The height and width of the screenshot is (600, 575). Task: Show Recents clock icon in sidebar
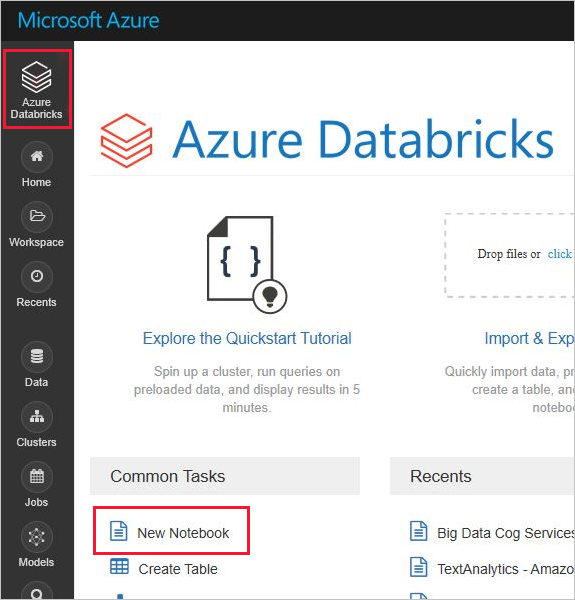pos(37,276)
